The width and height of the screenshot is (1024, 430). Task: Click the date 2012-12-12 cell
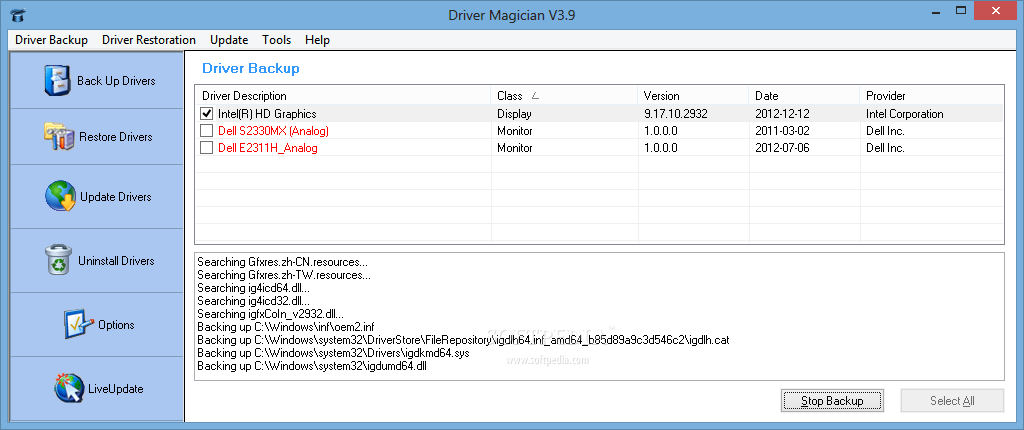coord(782,114)
